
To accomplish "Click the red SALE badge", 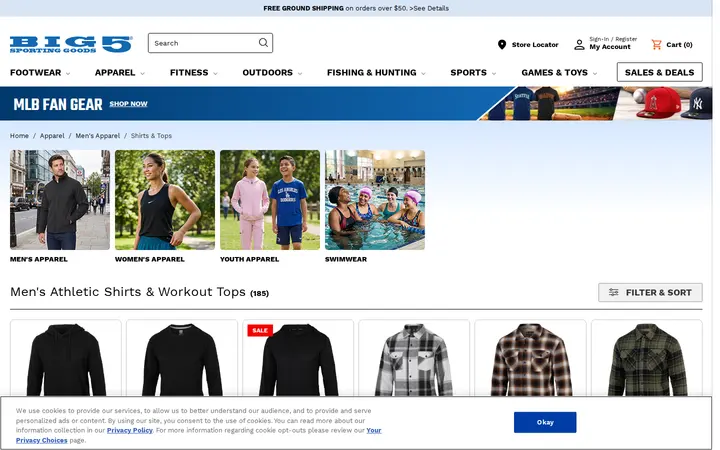I will coord(260,330).
